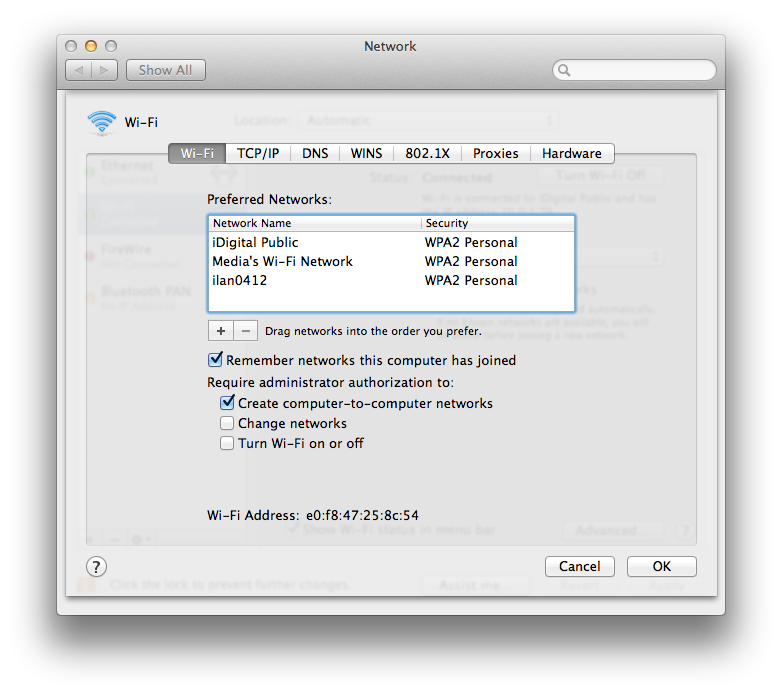Click Cancel to dismiss the sheet

point(580,566)
